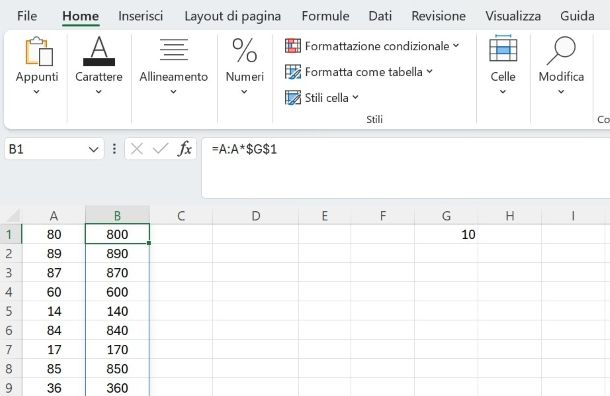Expand chevron under Carattere
The height and width of the screenshot is (396, 610).
tap(98, 92)
